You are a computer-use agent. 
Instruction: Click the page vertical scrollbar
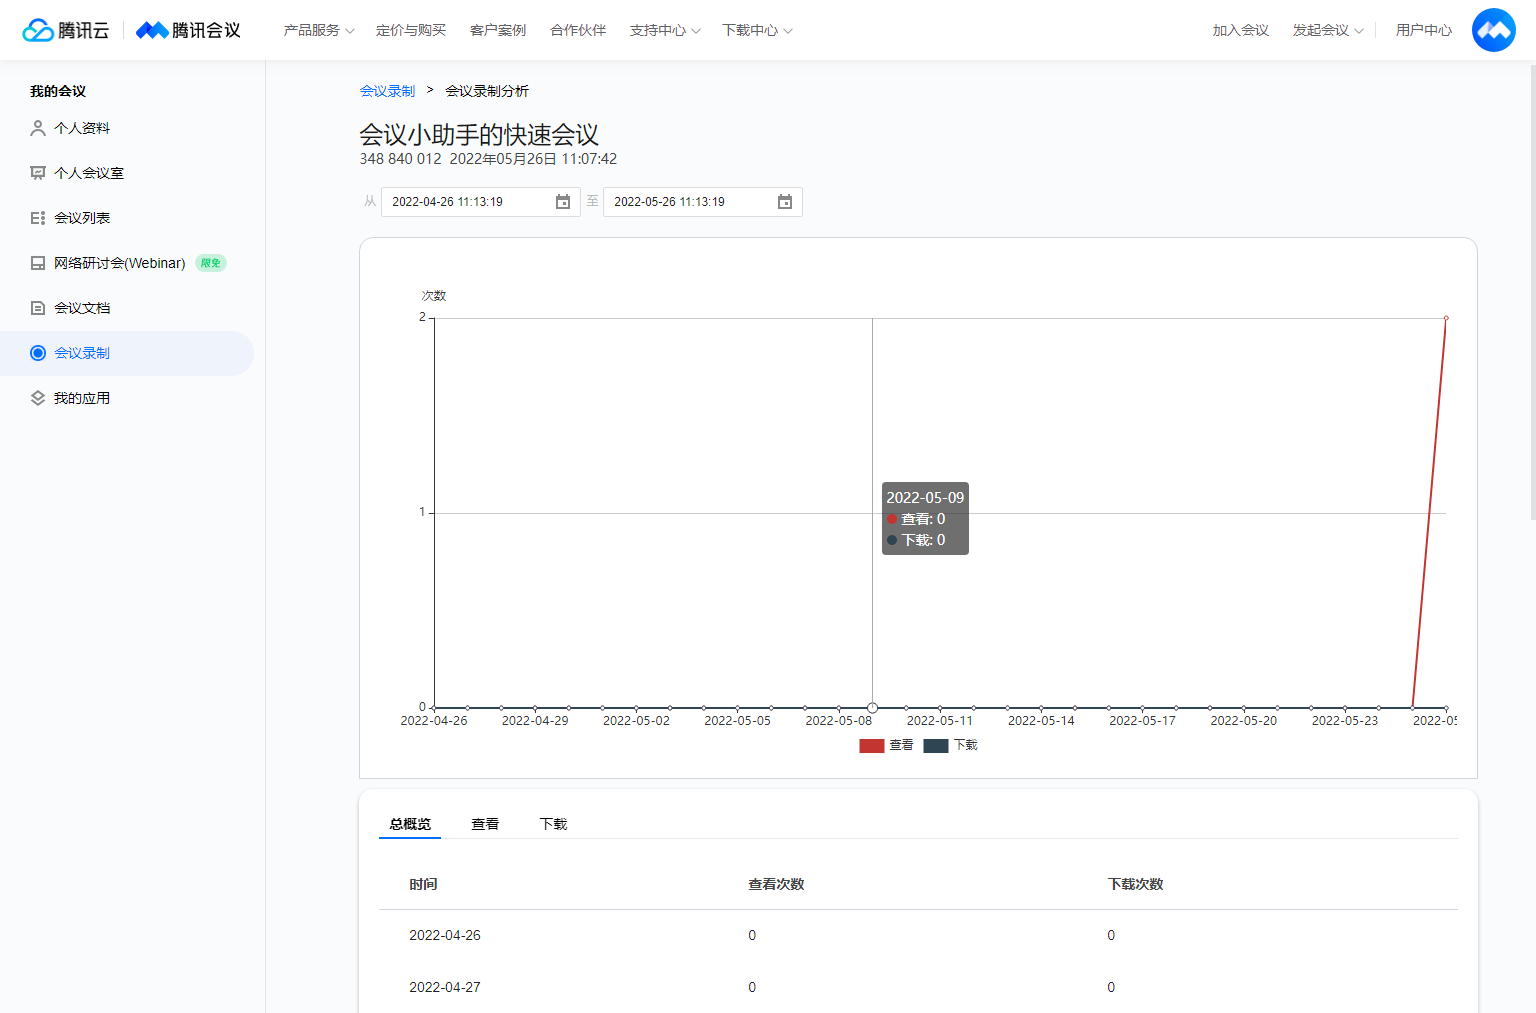click(1533, 290)
